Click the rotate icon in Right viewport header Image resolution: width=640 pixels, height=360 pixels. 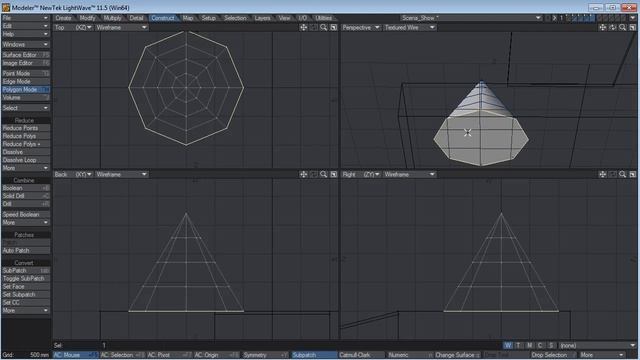[x=613, y=174]
